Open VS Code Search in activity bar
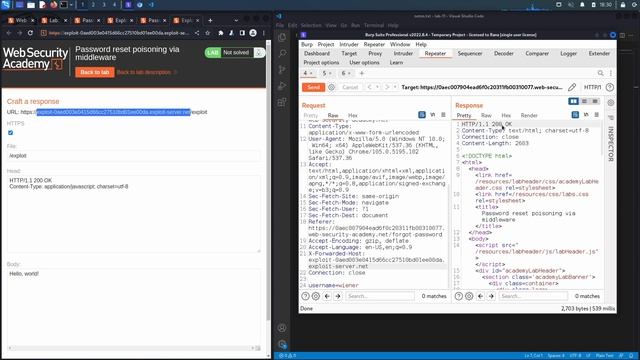The height and width of the screenshot is (360, 640). [x=282, y=53]
